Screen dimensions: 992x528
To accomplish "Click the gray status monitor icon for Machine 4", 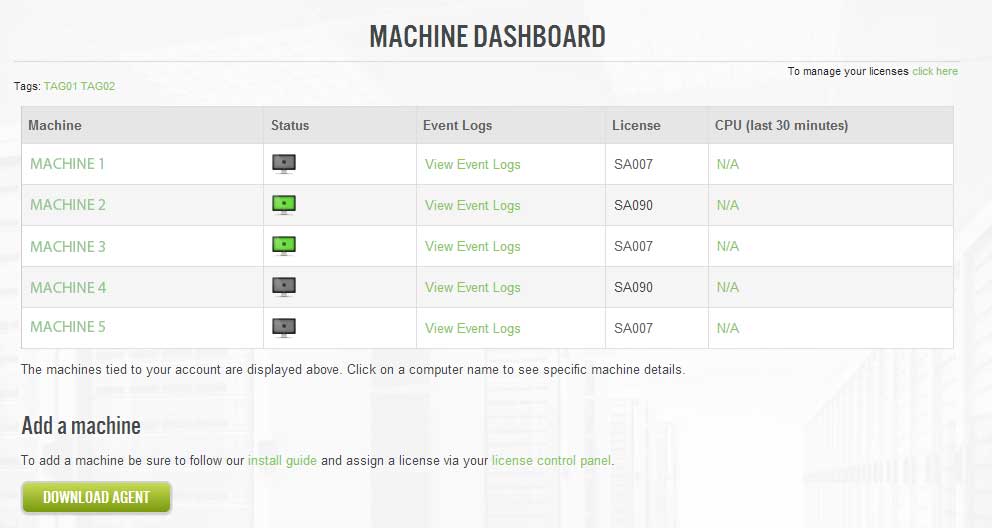I will pos(284,287).
